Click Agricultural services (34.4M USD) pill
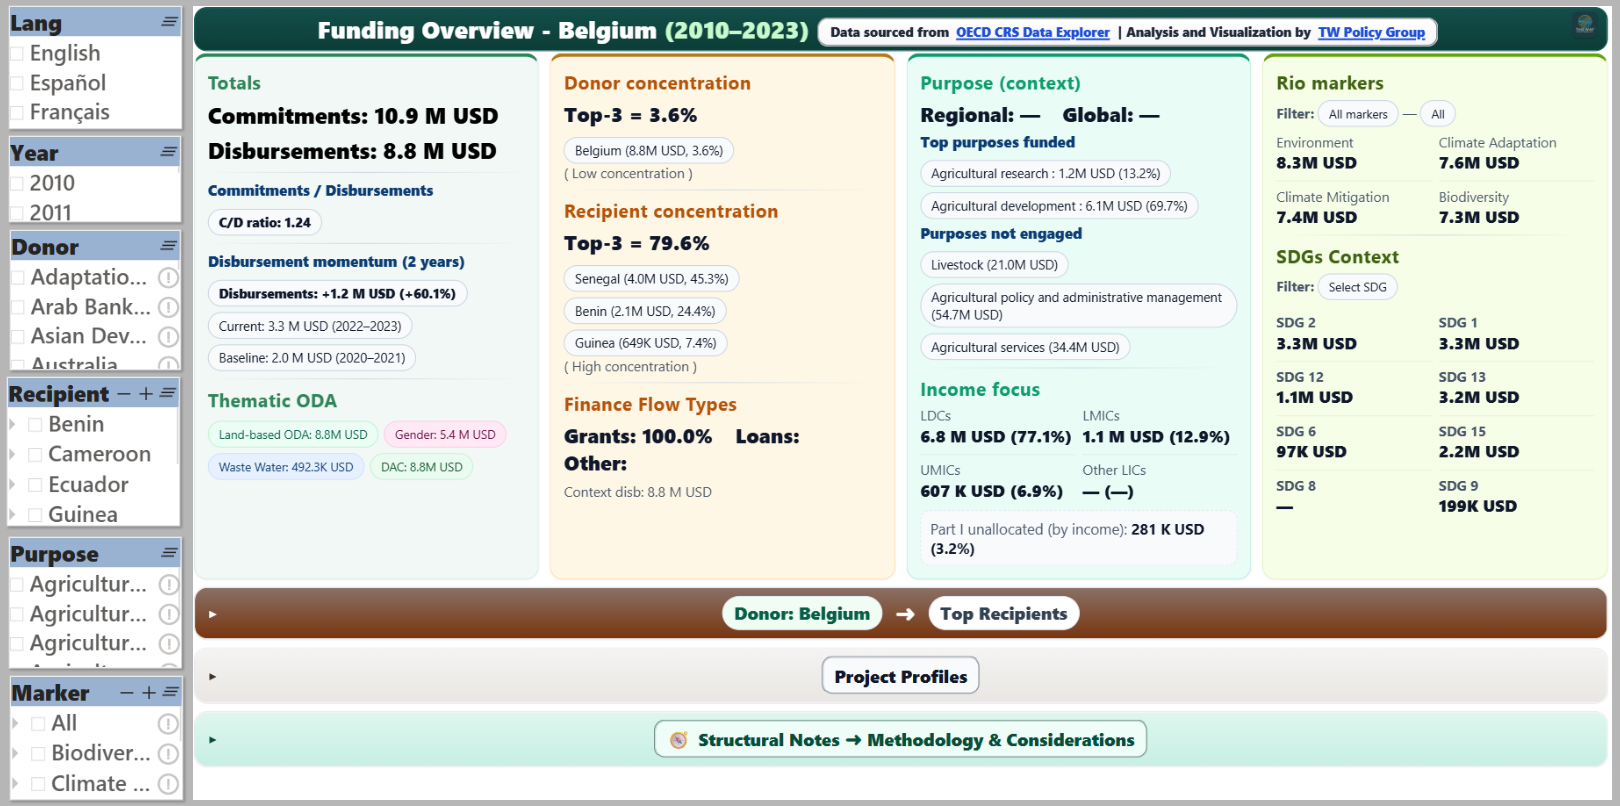Viewport: 1620px width, 806px height. point(1025,347)
